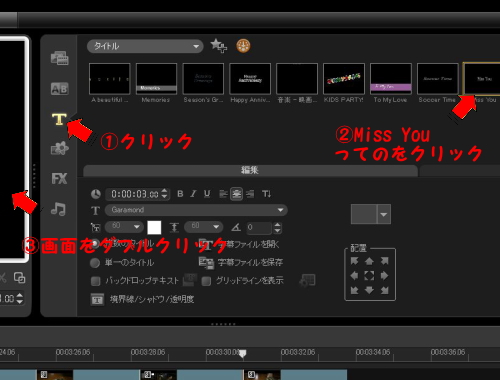Click the backdrop text options icon
Screen dimensions: 500x380
(189, 280)
